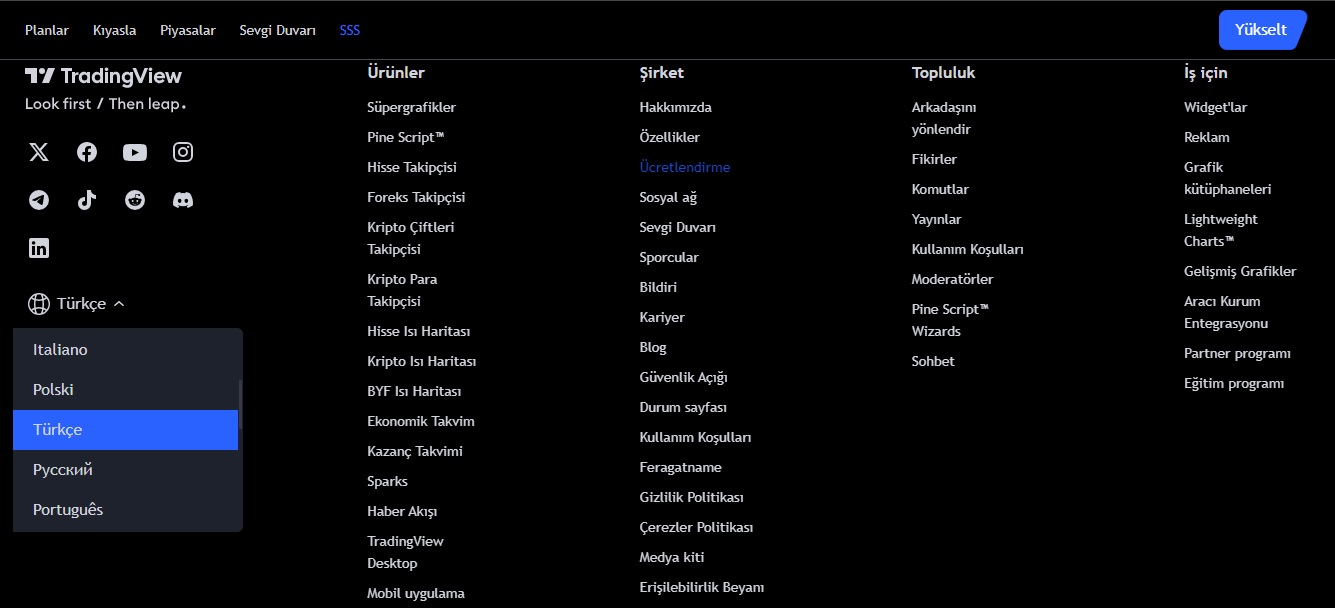1335x608 pixels.
Task: Select Italiano from the language list
Action: pos(60,350)
